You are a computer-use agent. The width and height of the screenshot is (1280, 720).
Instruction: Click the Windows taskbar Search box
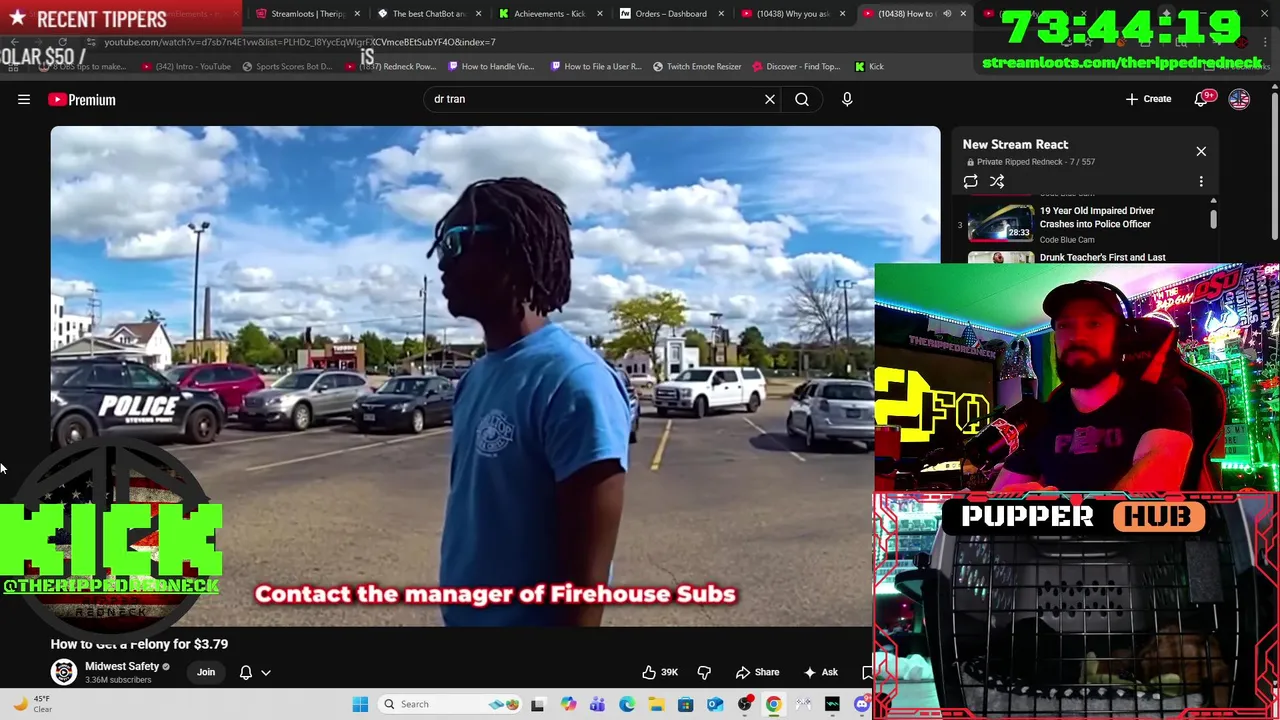tap(452, 704)
